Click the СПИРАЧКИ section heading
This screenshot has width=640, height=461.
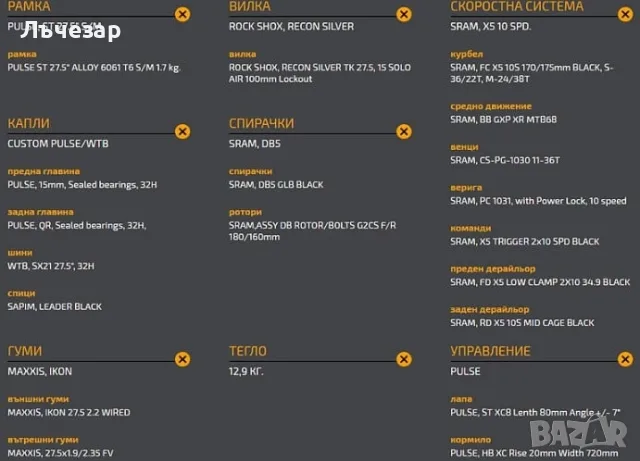tap(261, 123)
